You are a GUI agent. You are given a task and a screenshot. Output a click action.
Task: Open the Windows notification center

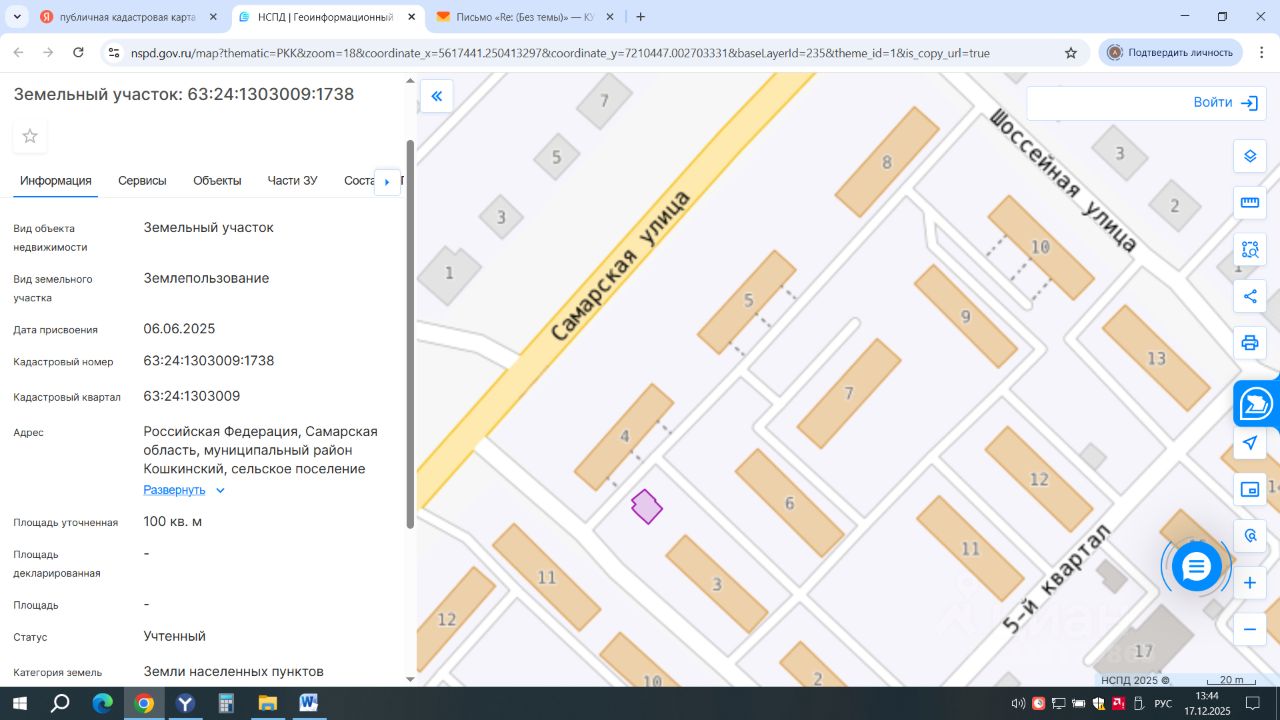tap(1251, 703)
